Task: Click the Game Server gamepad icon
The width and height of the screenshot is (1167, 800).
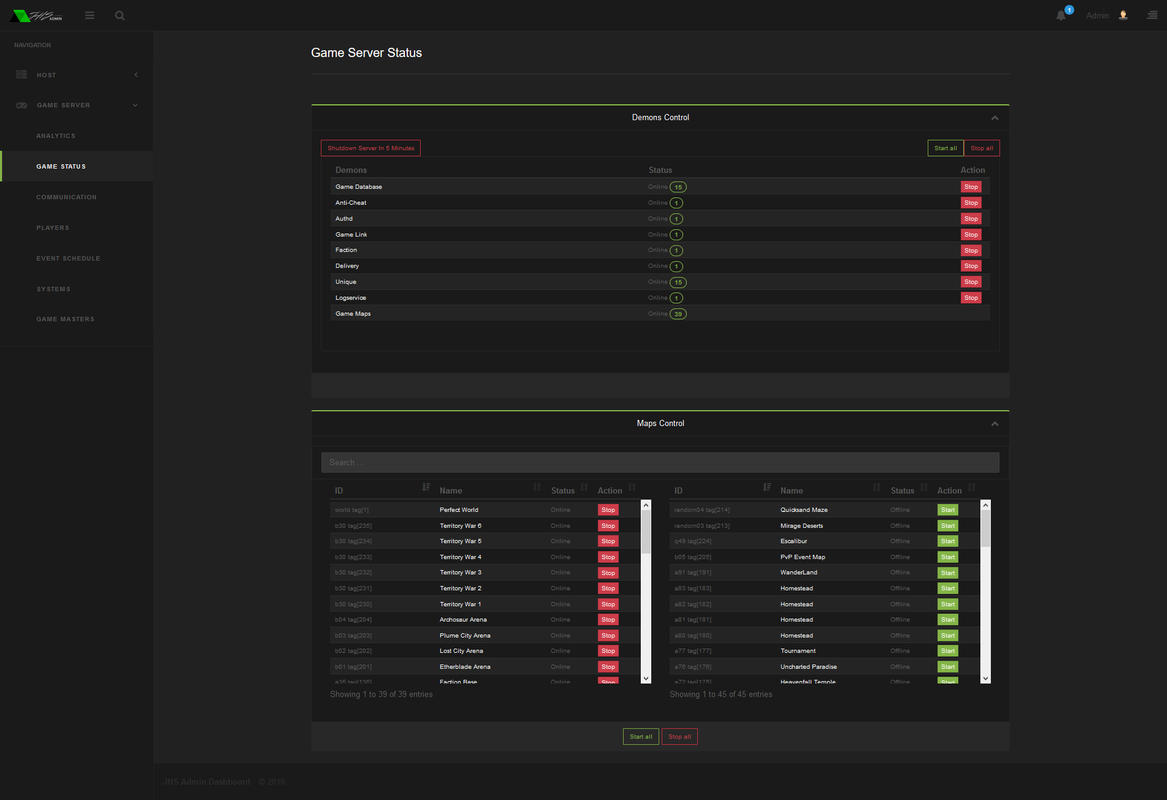Action: pyautogui.click(x=22, y=105)
